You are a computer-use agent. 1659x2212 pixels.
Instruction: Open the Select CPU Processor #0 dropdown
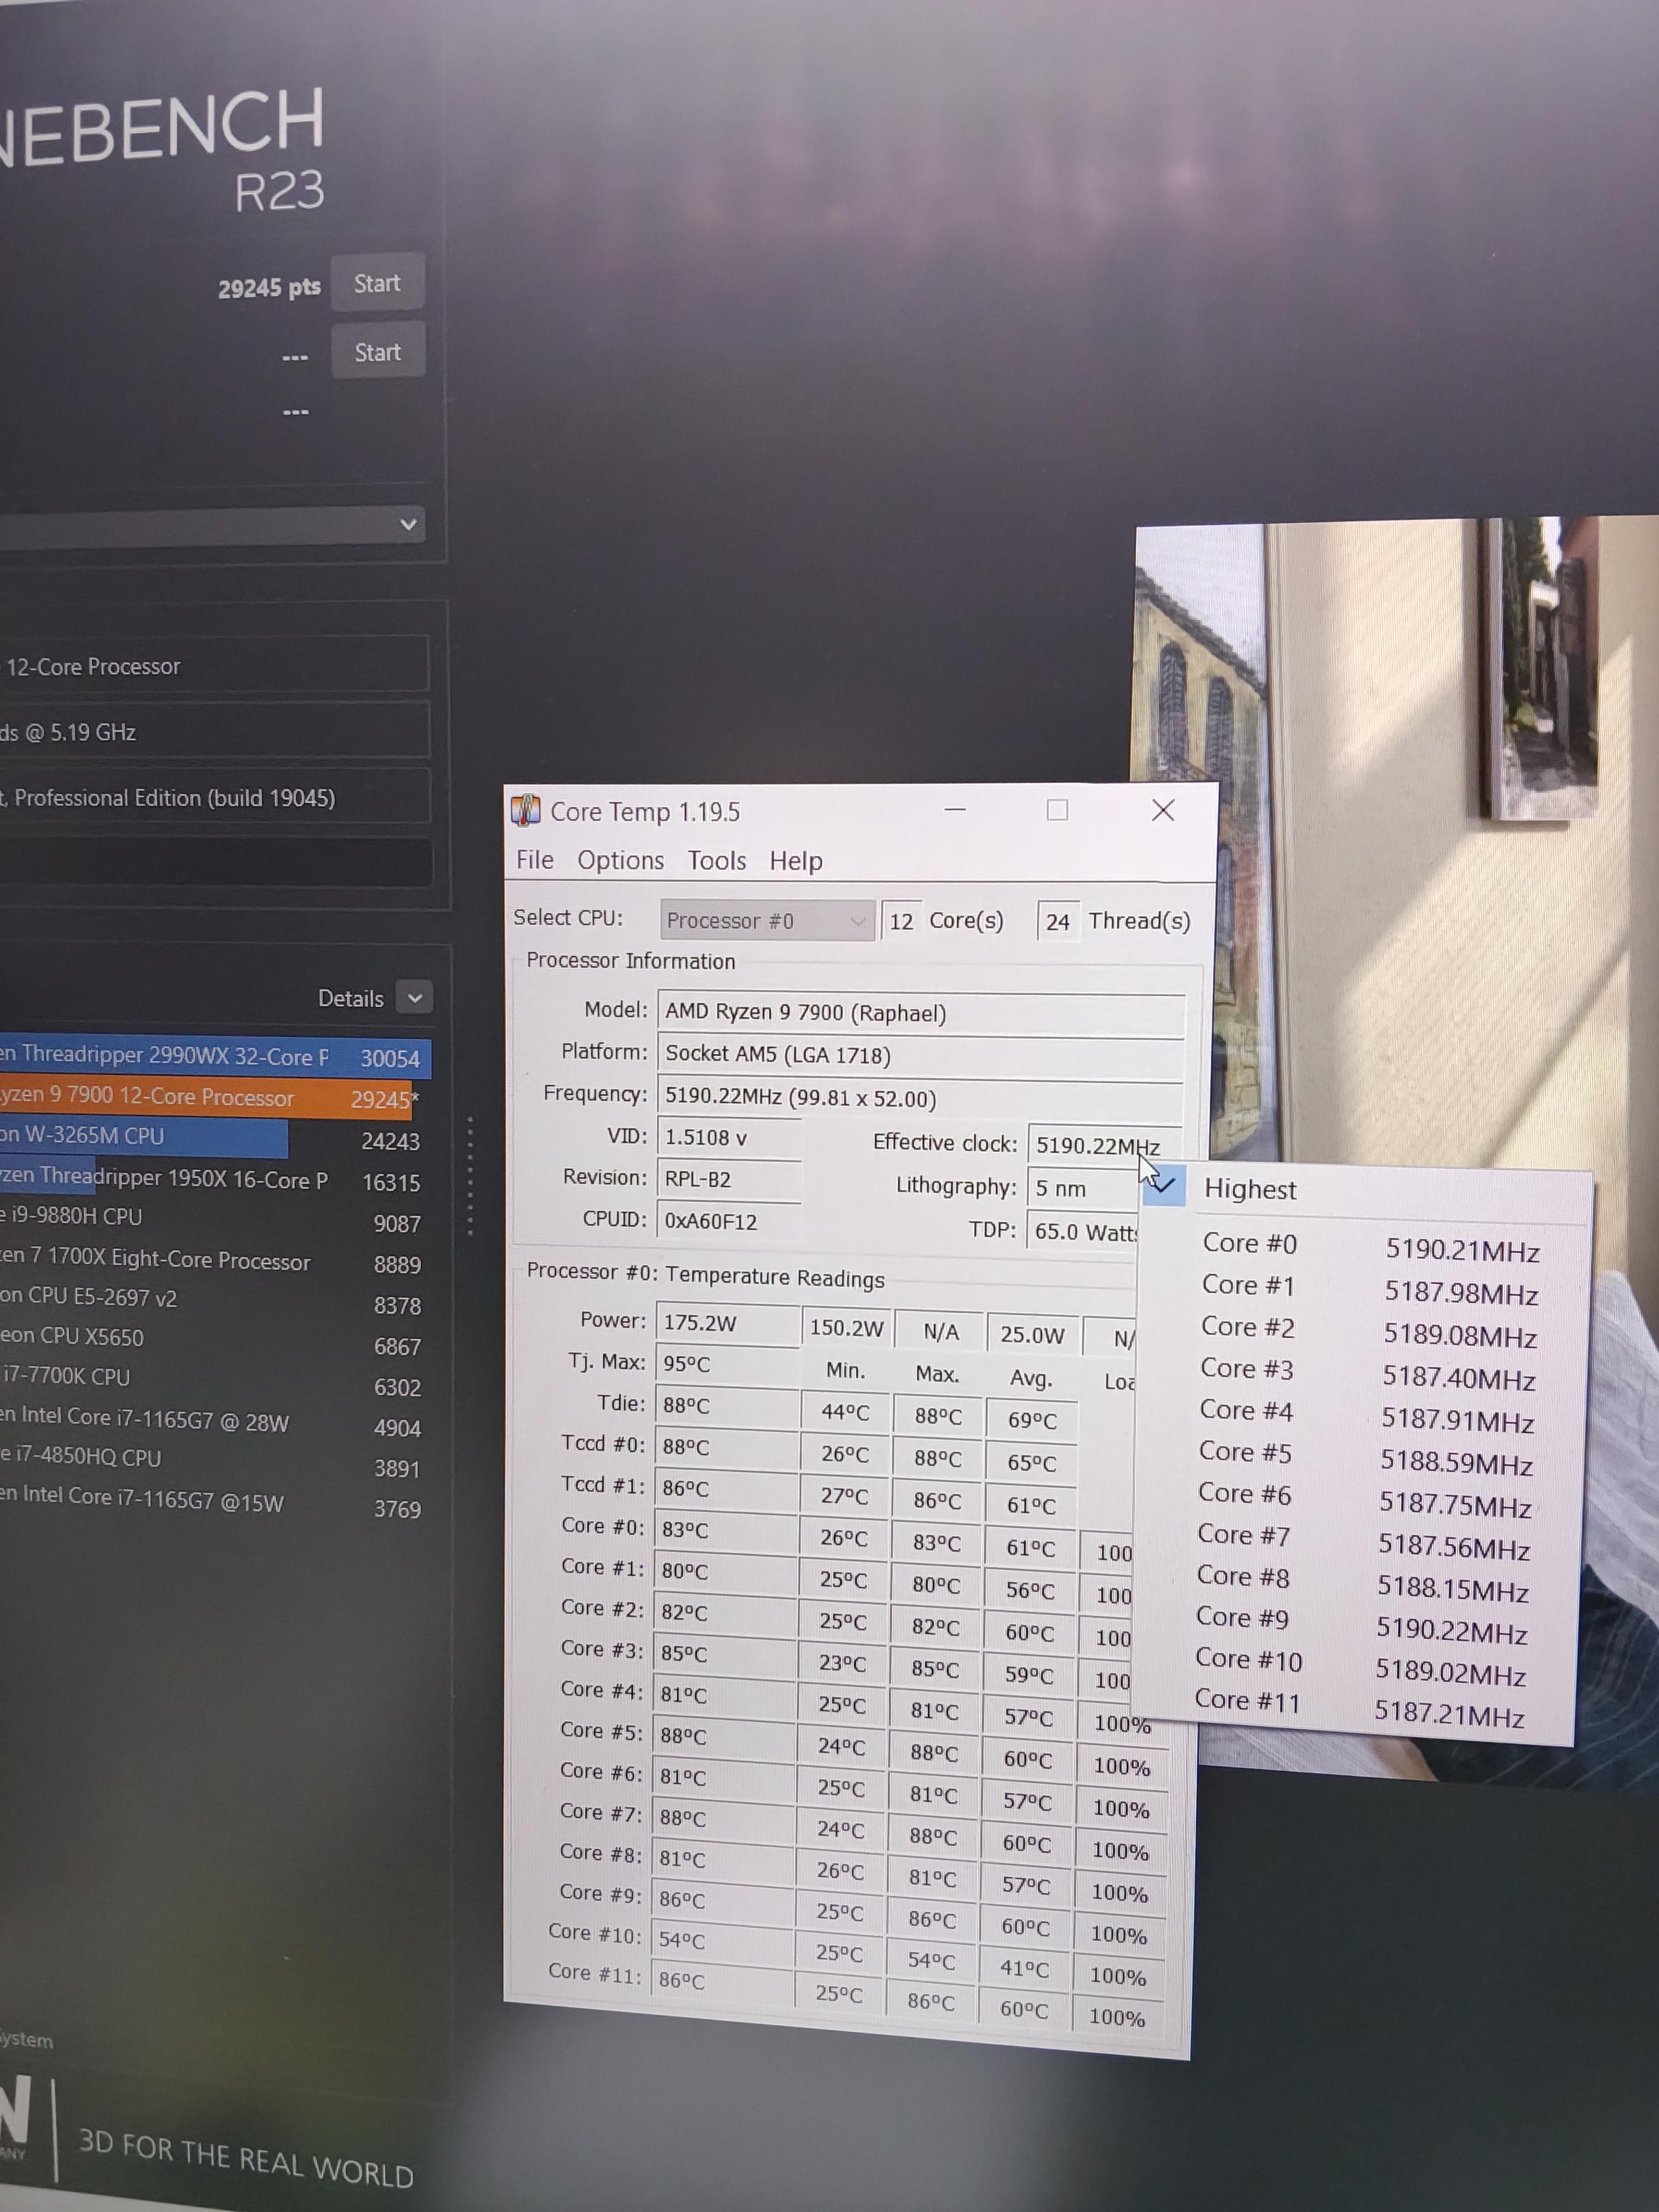click(766, 920)
